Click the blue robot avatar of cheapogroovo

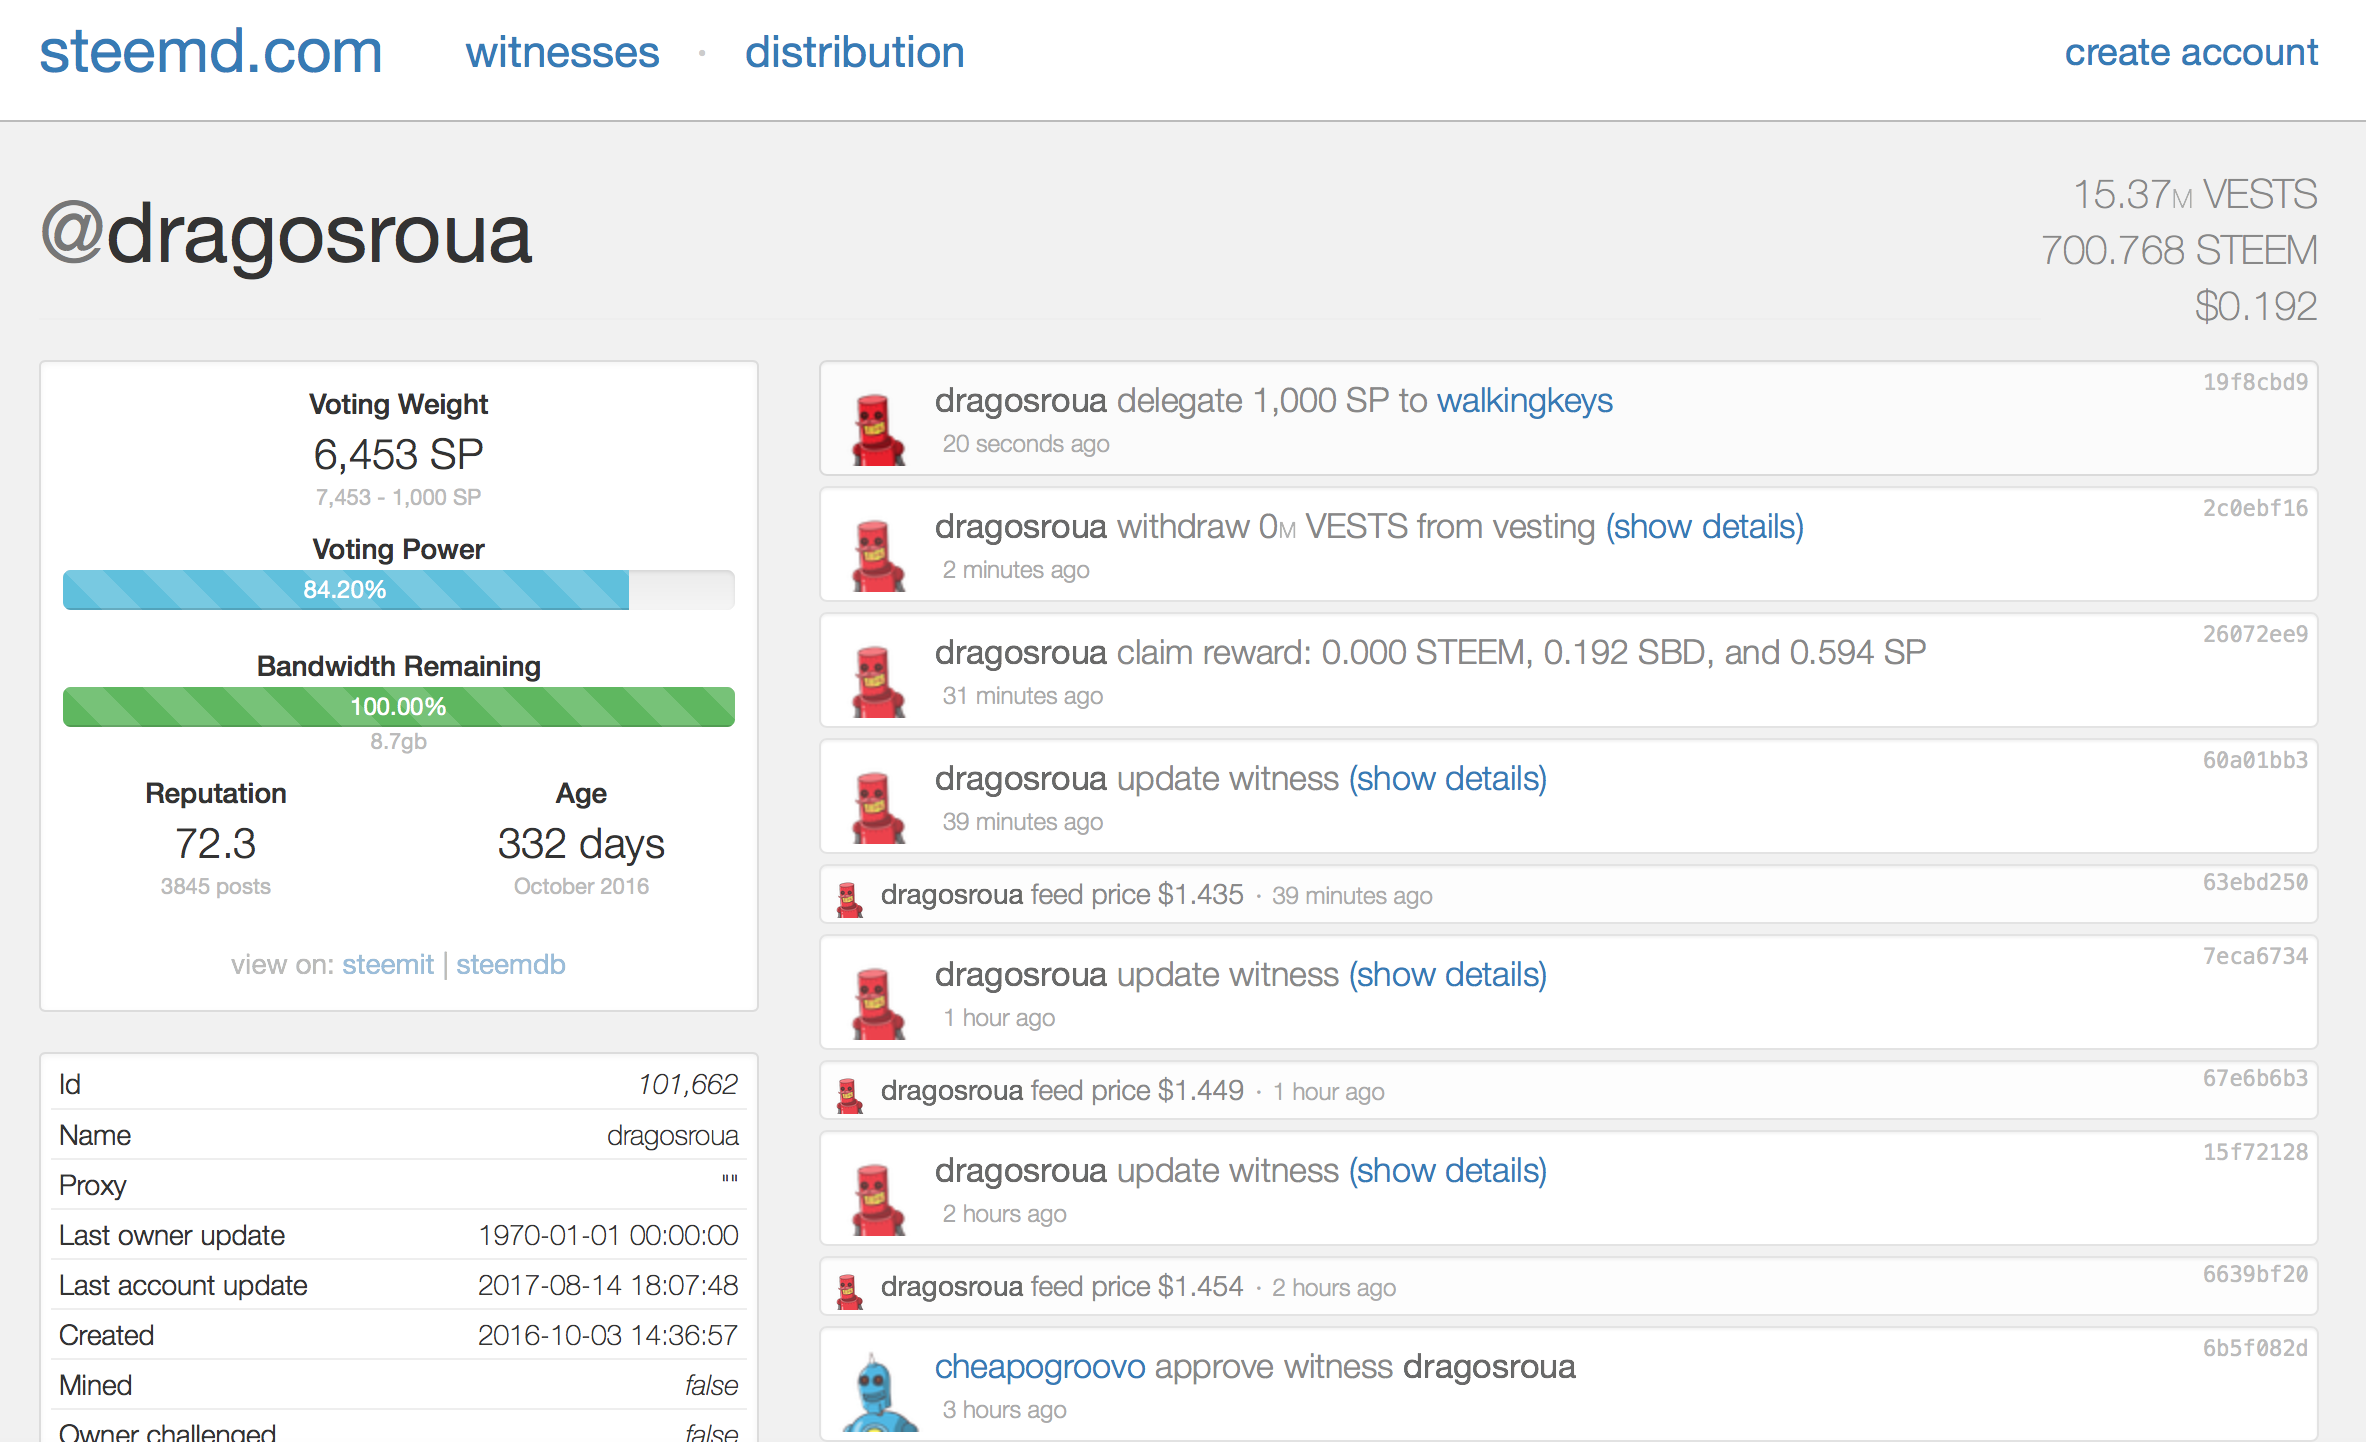877,1393
